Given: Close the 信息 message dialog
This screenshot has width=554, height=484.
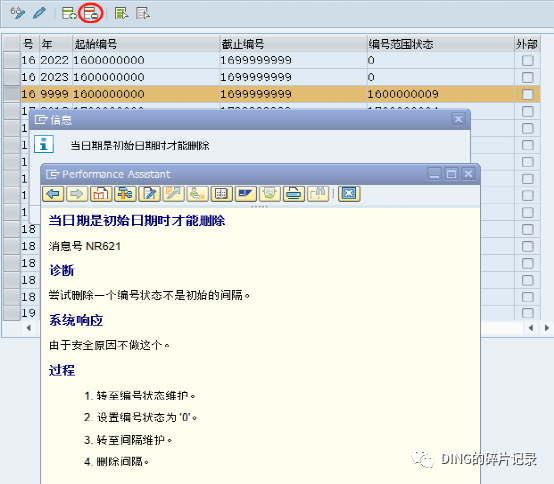Looking at the screenshot, I should coord(458,119).
